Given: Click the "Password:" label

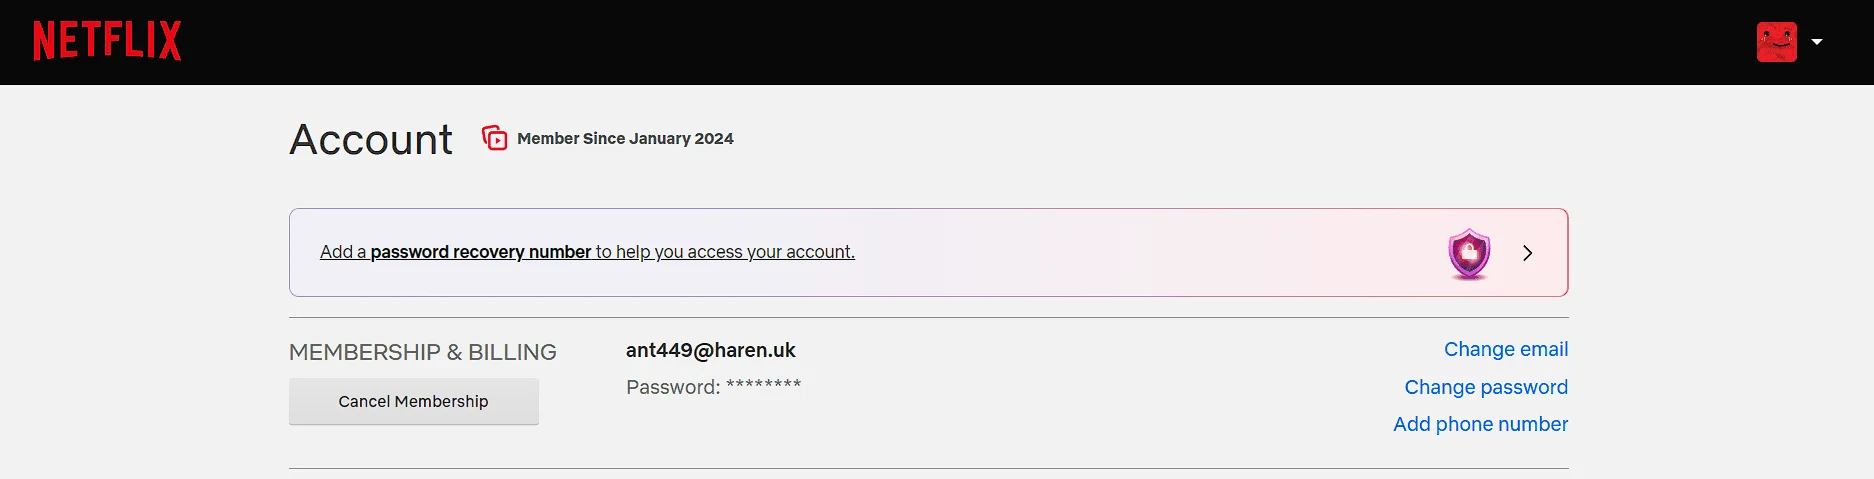Looking at the screenshot, I should [673, 387].
